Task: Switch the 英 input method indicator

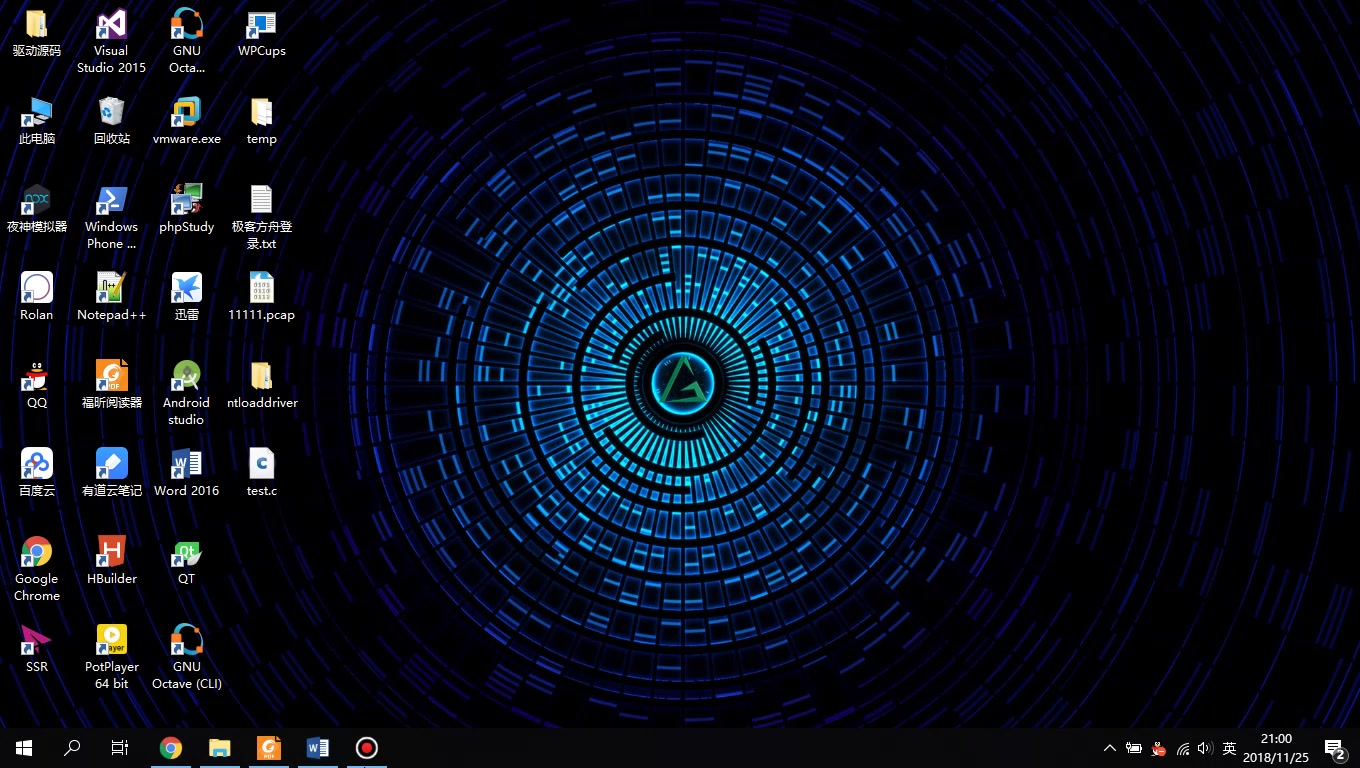Action: tap(1230, 748)
